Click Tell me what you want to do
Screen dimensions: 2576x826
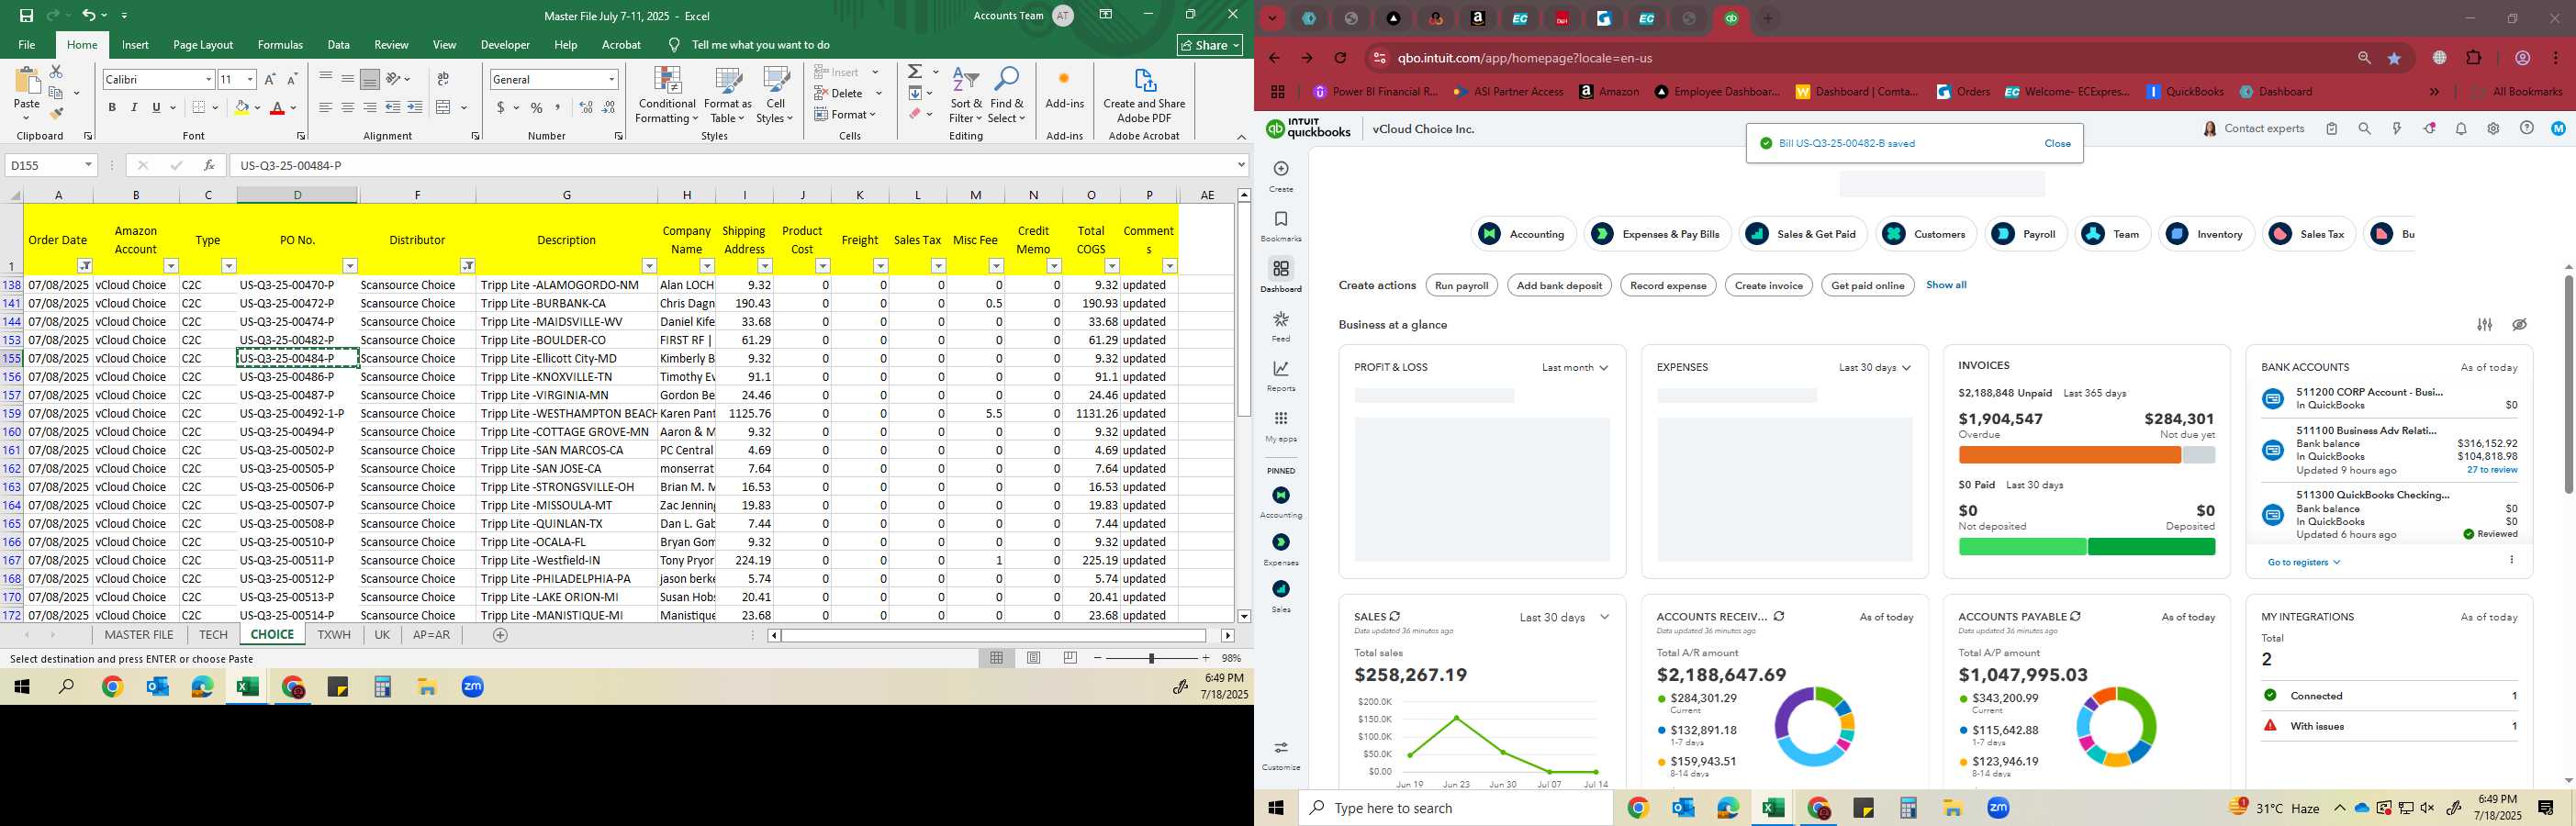pyautogui.click(x=760, y=45)
